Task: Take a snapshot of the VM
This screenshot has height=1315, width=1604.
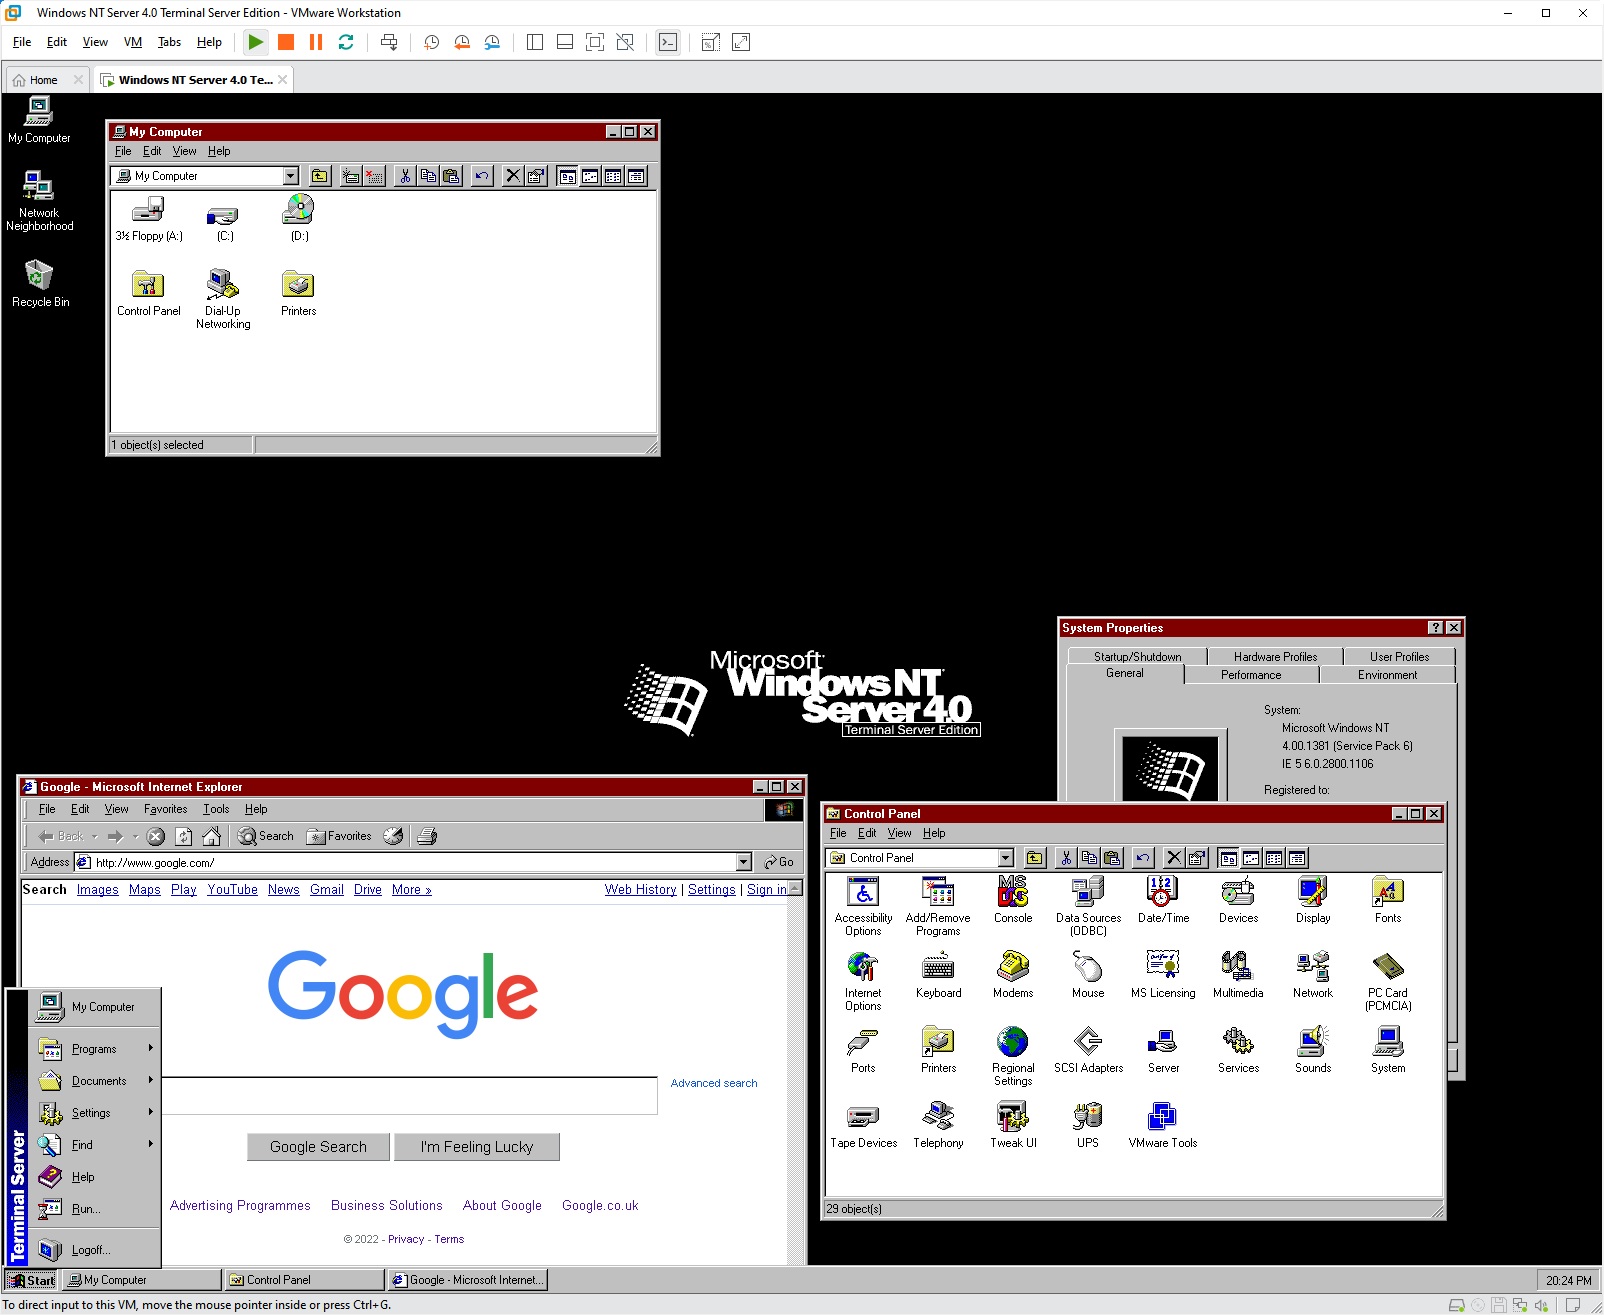Action: click(430, 42)
